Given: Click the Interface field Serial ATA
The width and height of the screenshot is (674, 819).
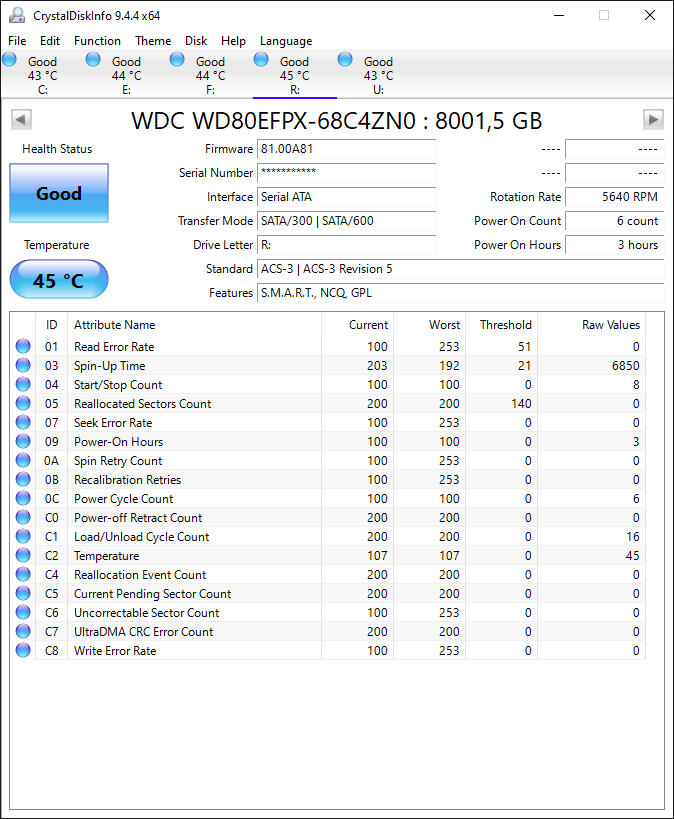Looking at the screenshot, I should (347, 197).
